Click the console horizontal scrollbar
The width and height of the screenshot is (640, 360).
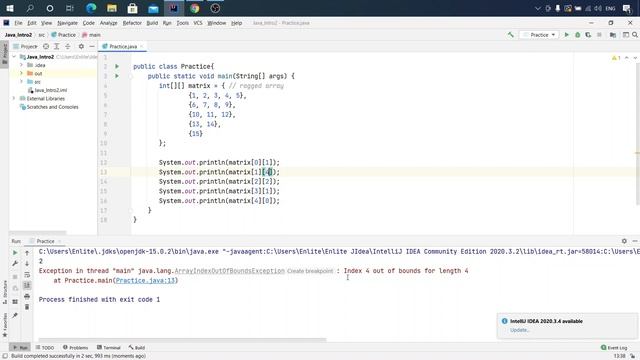click(x=182, y=340)
